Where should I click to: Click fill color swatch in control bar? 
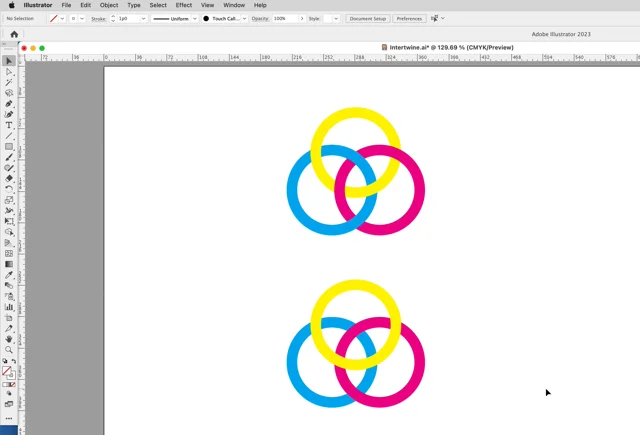point(53,19)
